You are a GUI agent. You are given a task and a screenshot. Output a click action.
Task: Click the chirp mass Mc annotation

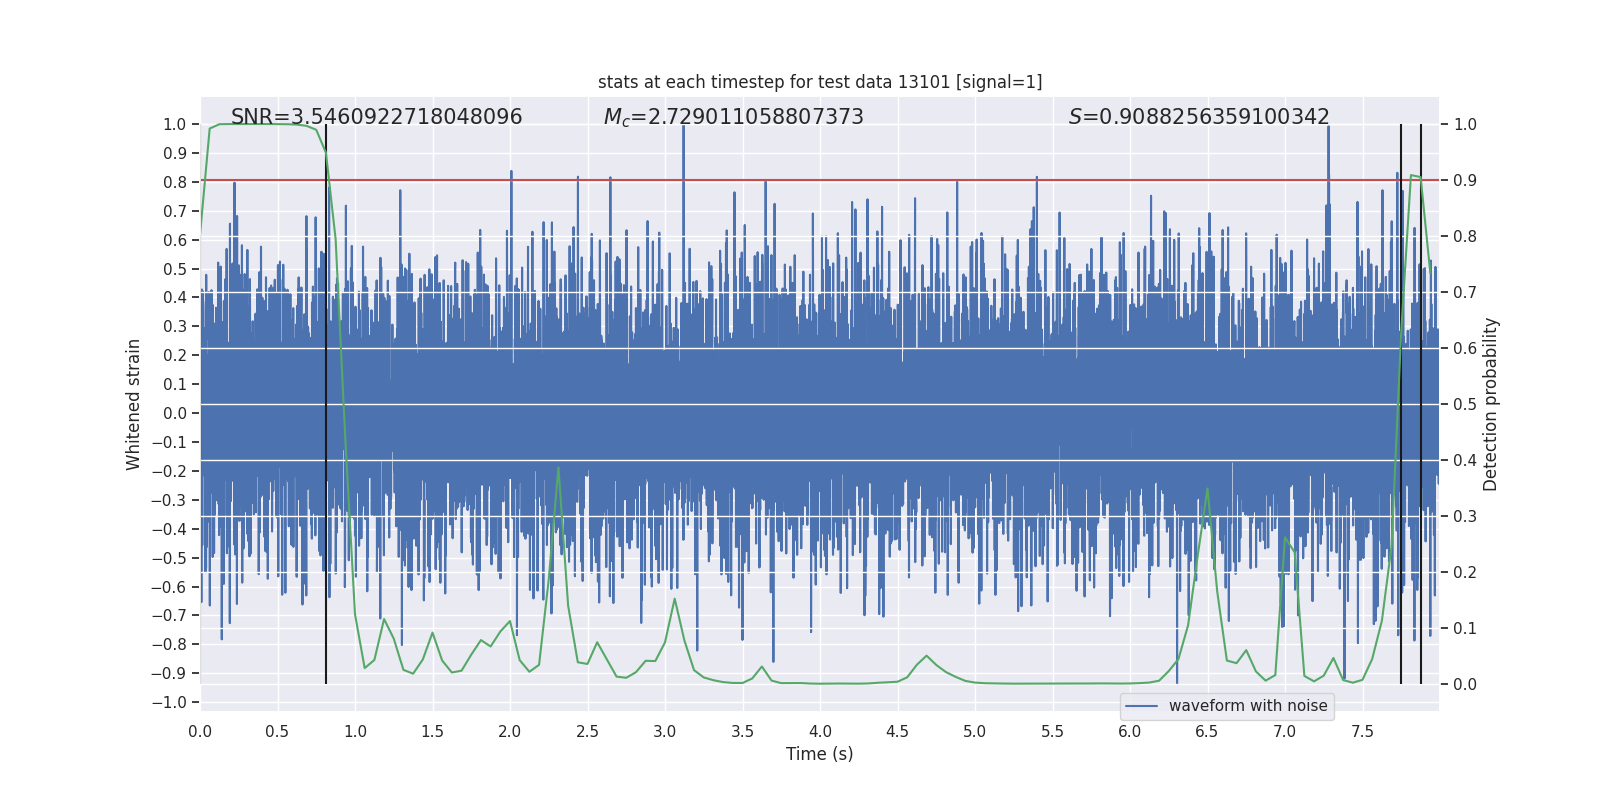point(733,117)
